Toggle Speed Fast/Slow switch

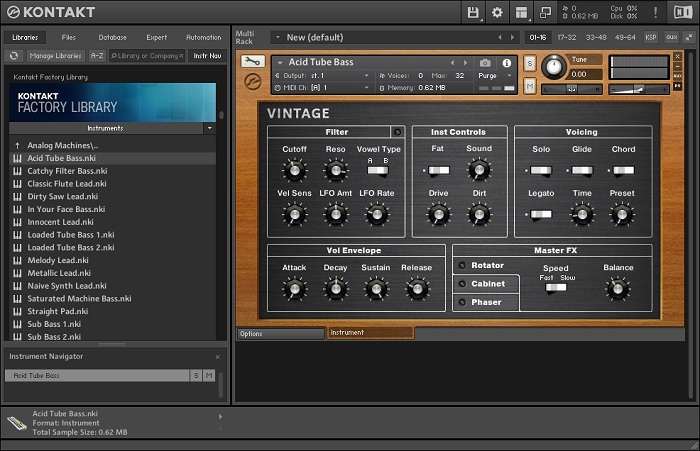tap(556, 288)
